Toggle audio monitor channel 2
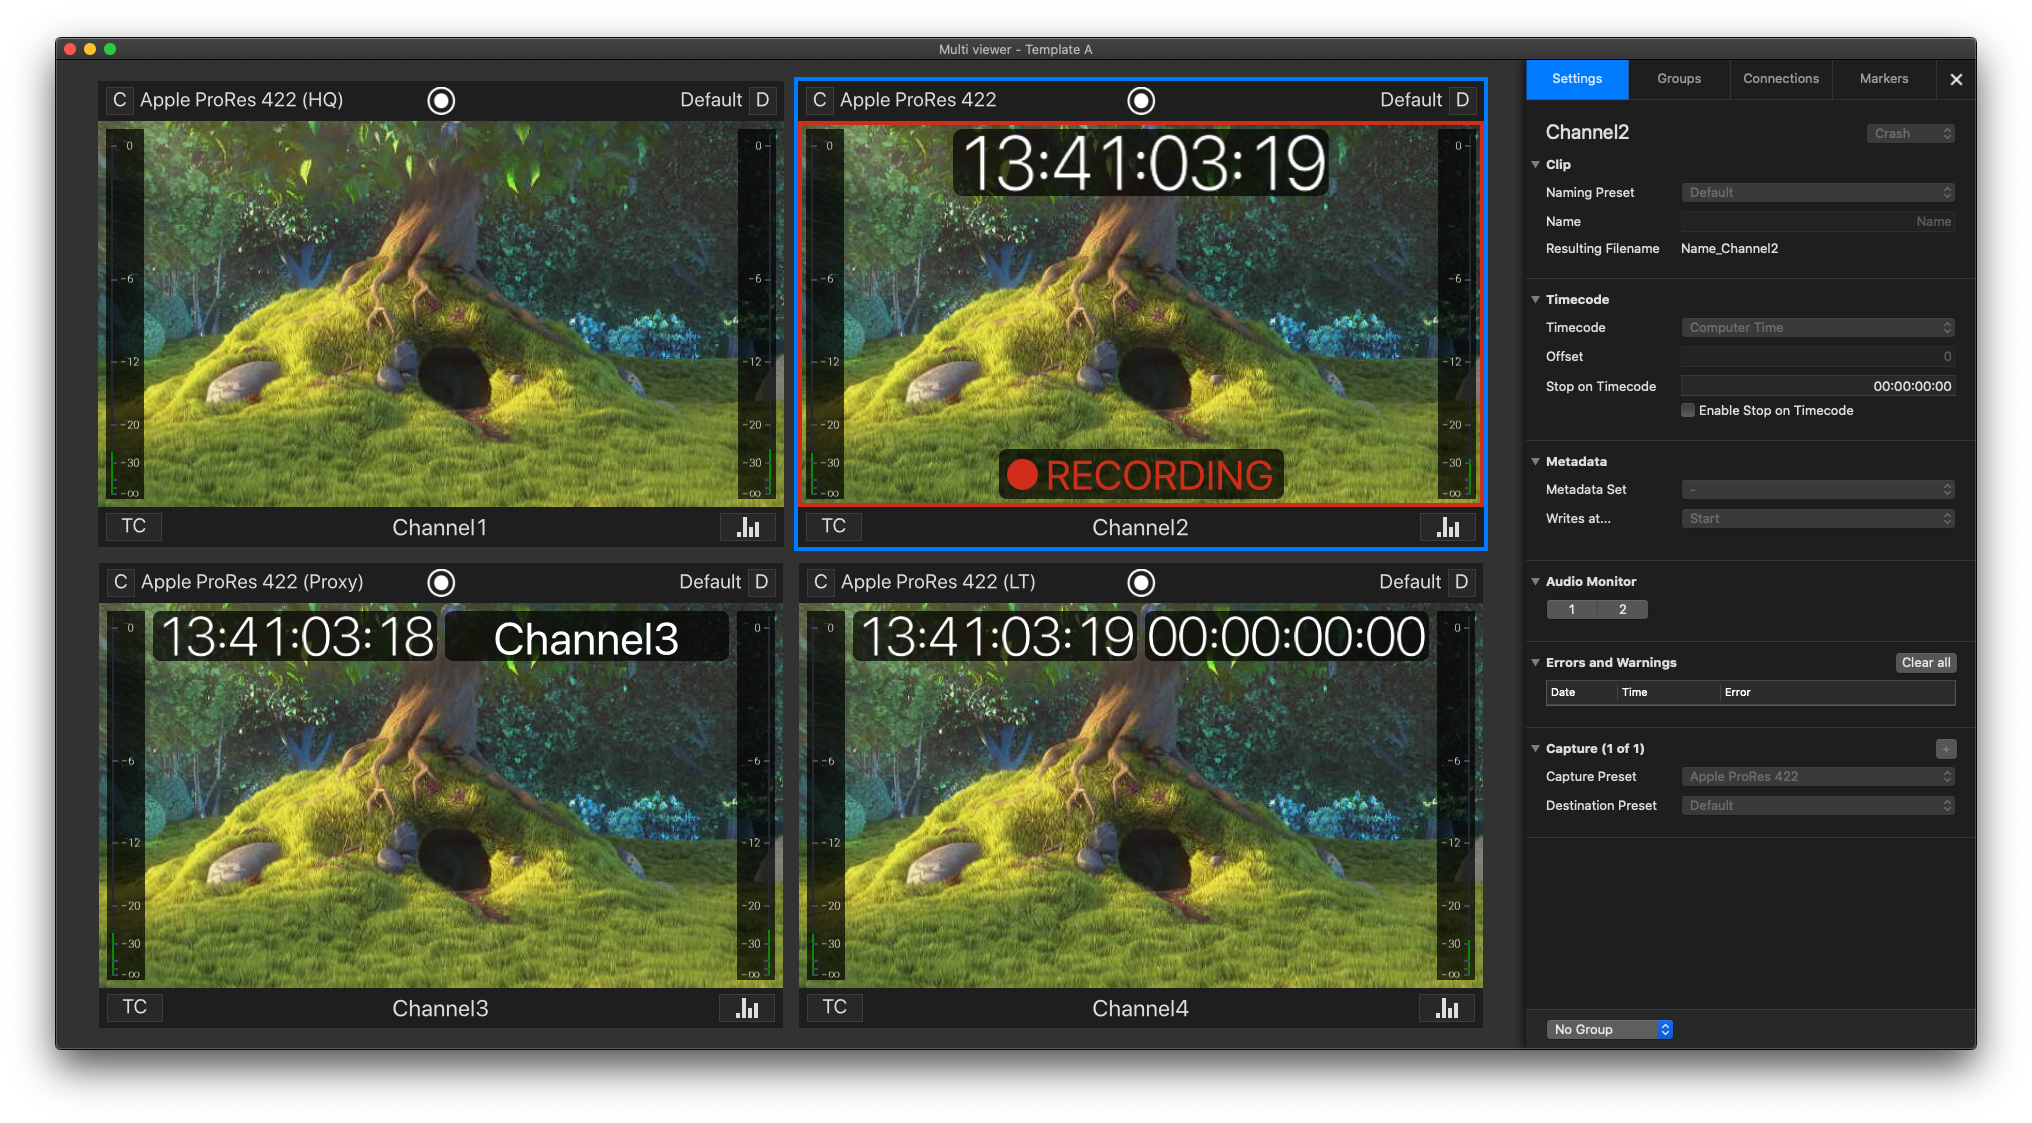 click(1622, 609)
